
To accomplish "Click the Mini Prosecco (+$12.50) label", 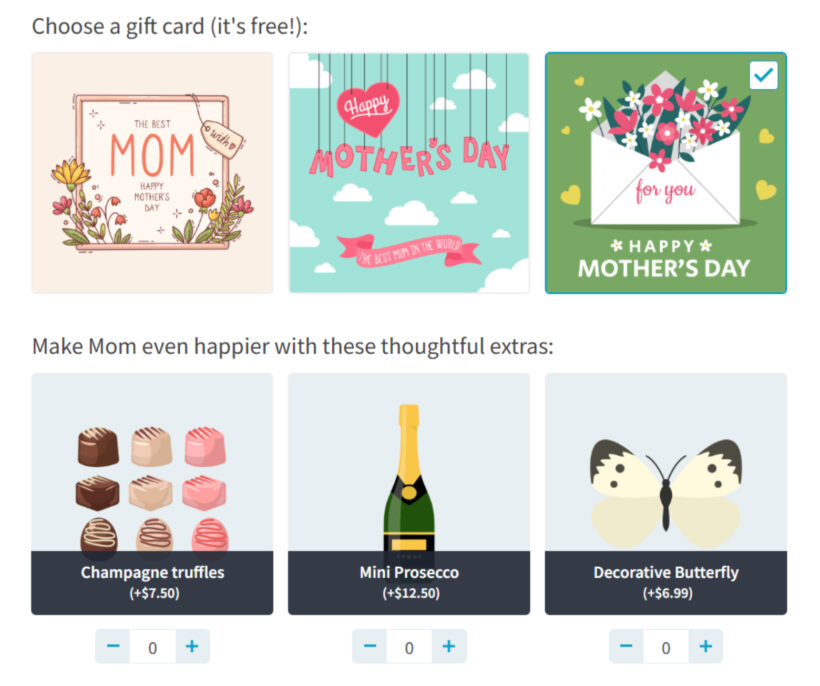I will pyautogui.click(x=409, y=582).
